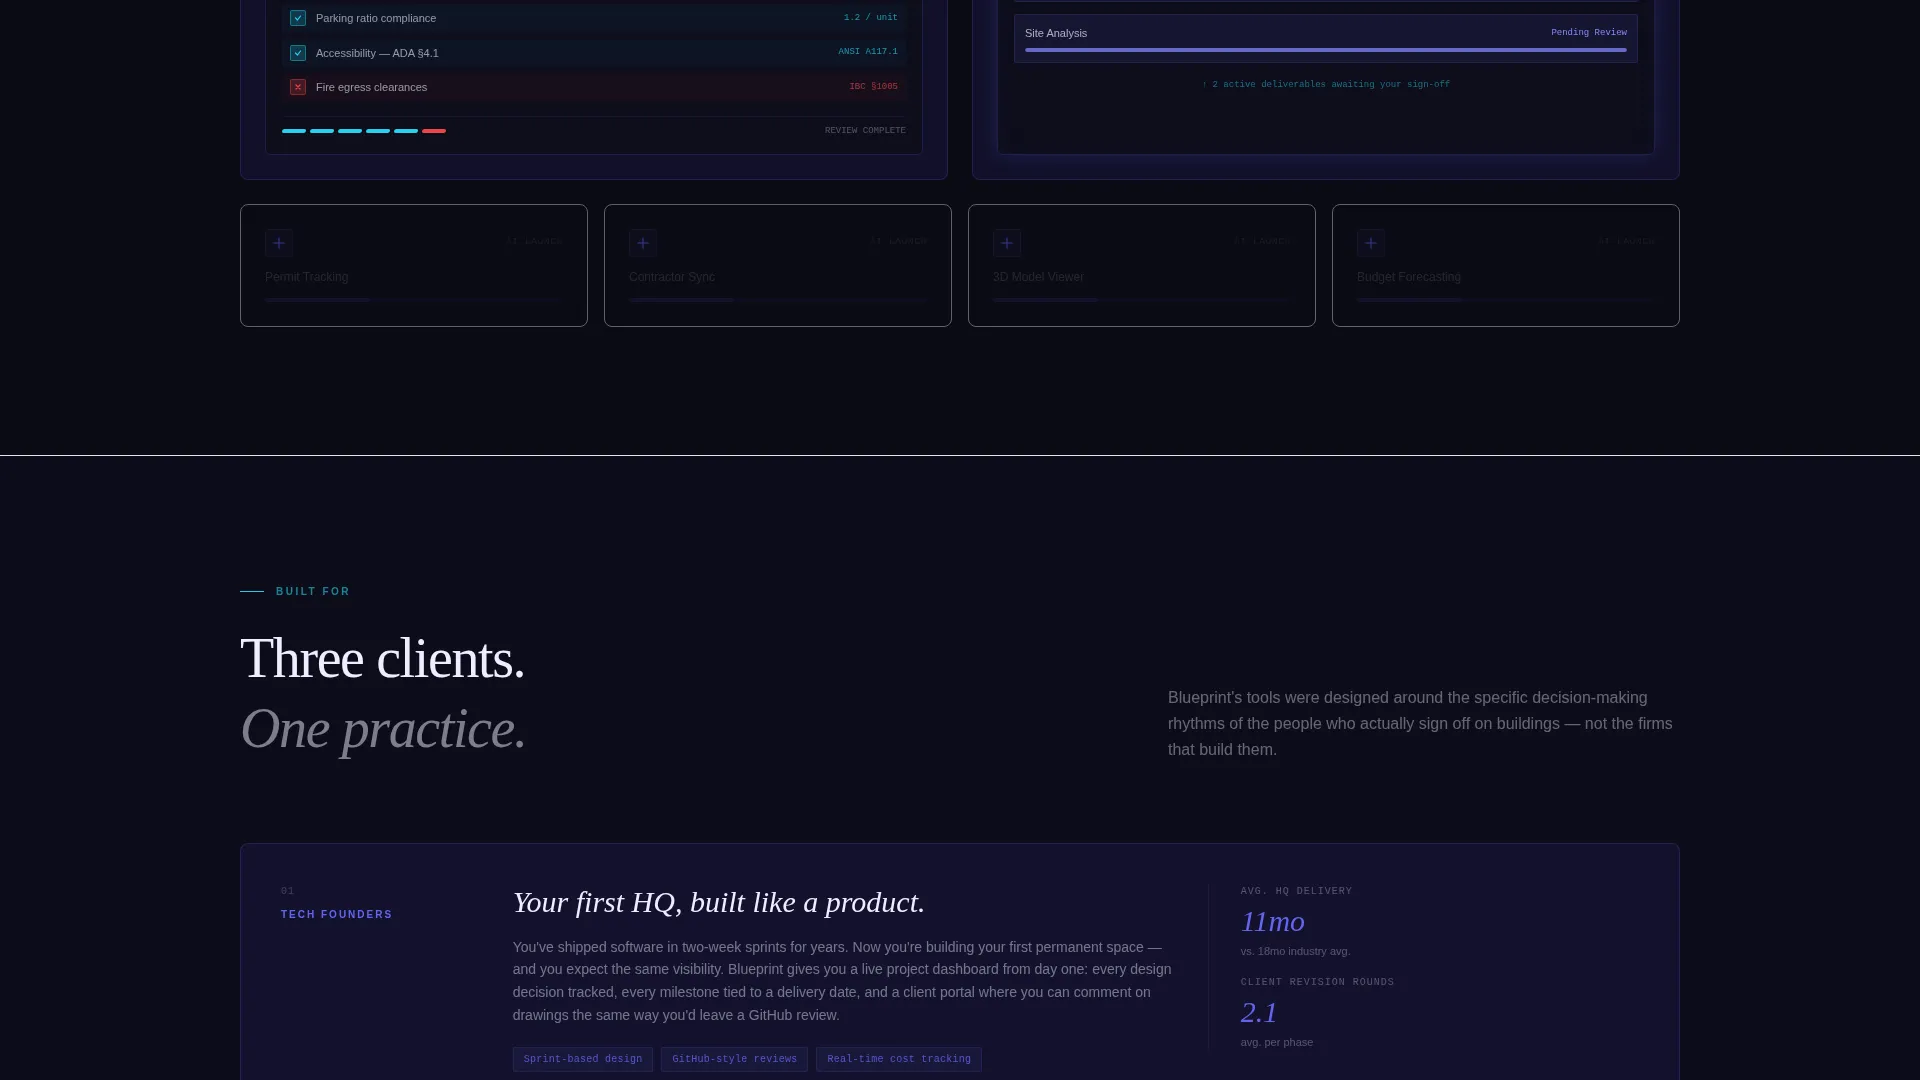Image resolution: width=1920 pixels, height=1080 pixels.
Task: Click the Permit Tracking progress bar
Action: (x=414, y=300)
